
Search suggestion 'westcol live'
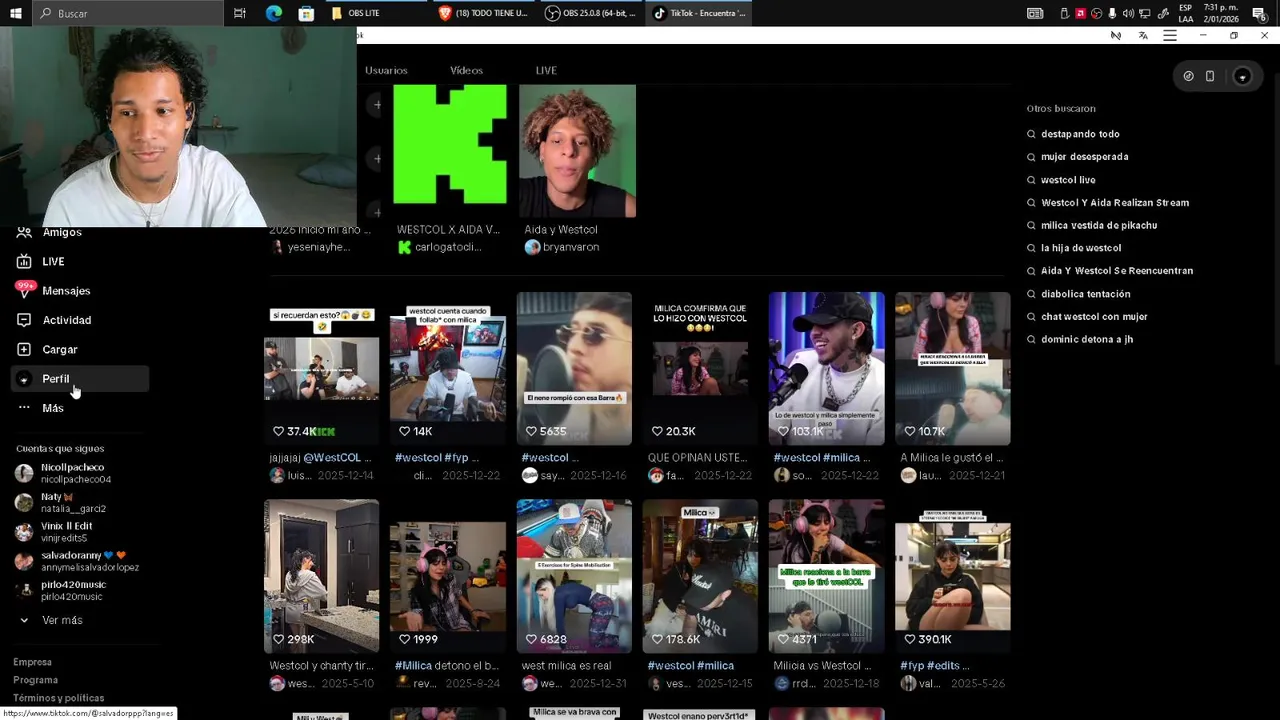1068,180
